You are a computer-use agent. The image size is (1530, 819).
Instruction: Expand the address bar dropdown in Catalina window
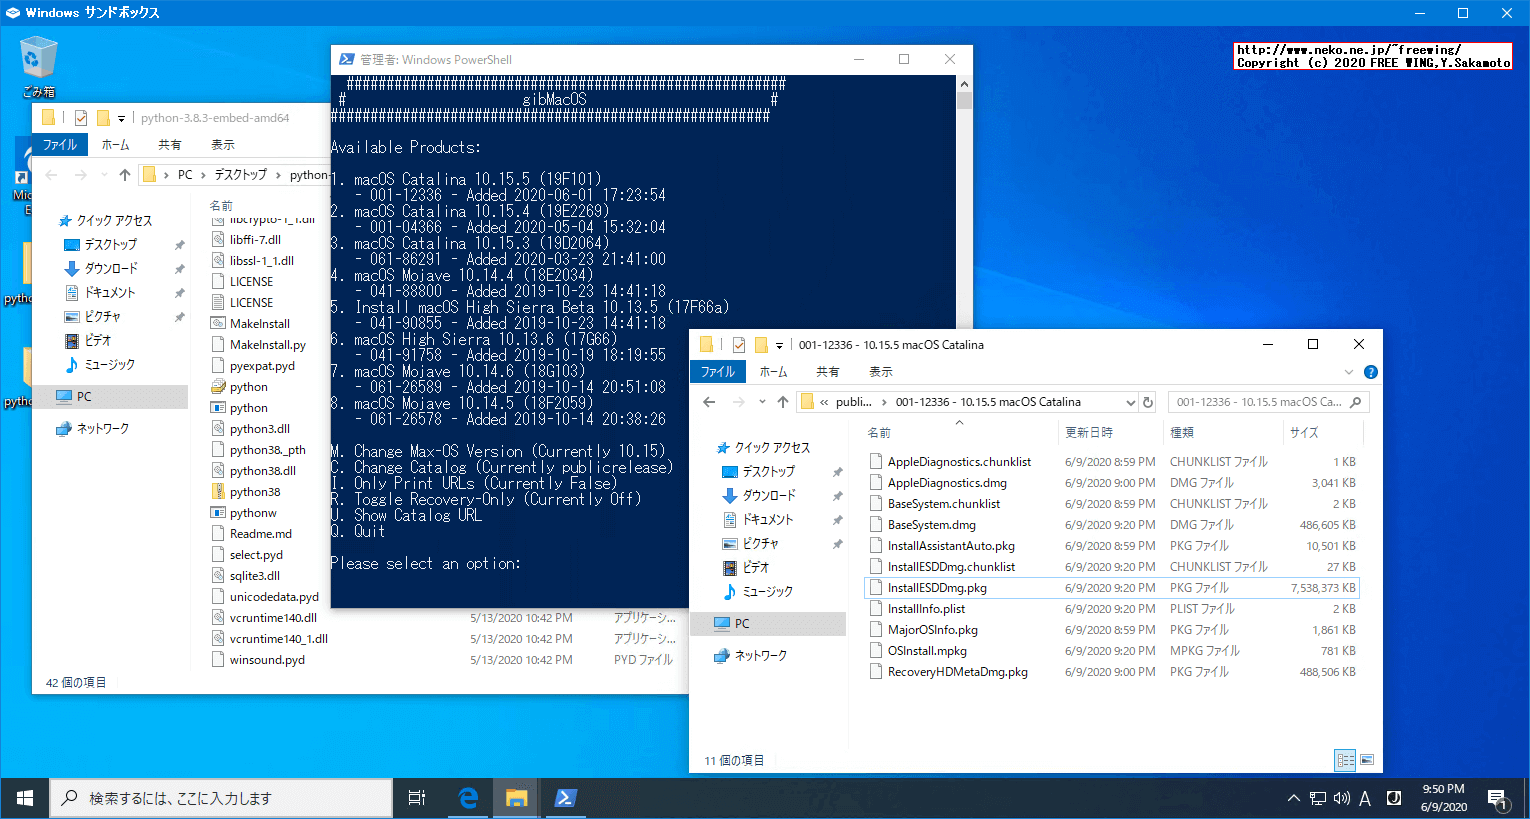[x=1131, y=402]
